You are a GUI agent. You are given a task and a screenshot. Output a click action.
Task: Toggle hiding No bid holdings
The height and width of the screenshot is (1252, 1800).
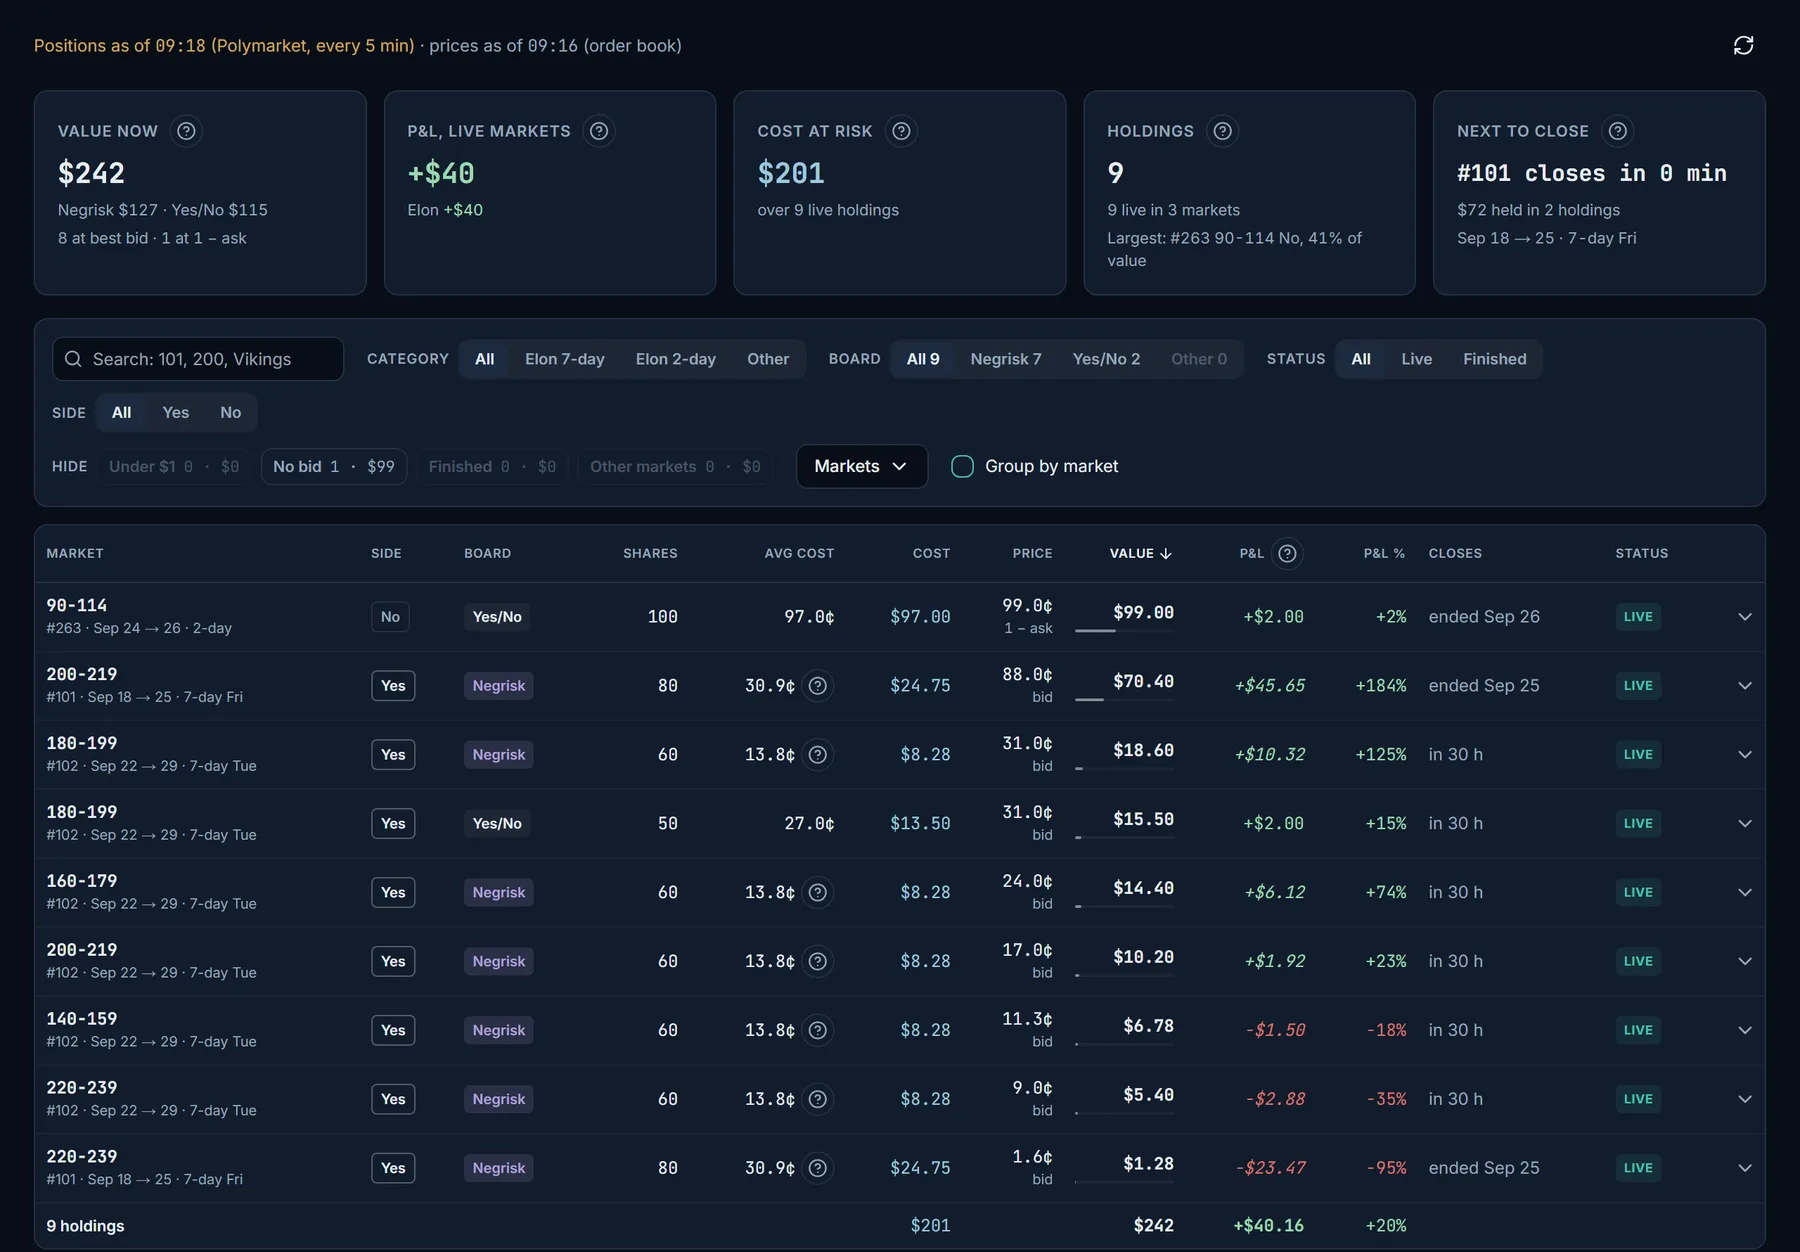pyautogui.click(x=334, y=466)
